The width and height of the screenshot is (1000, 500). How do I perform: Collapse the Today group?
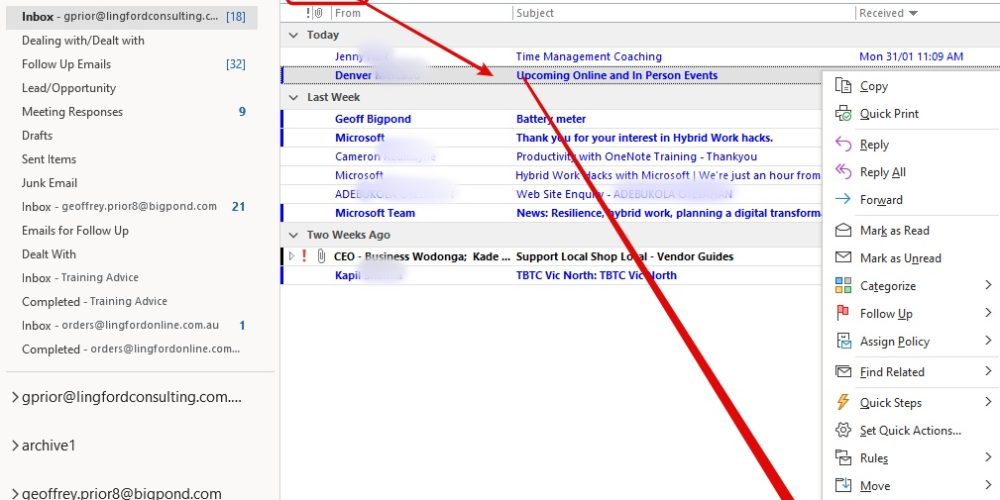point(293,35)
